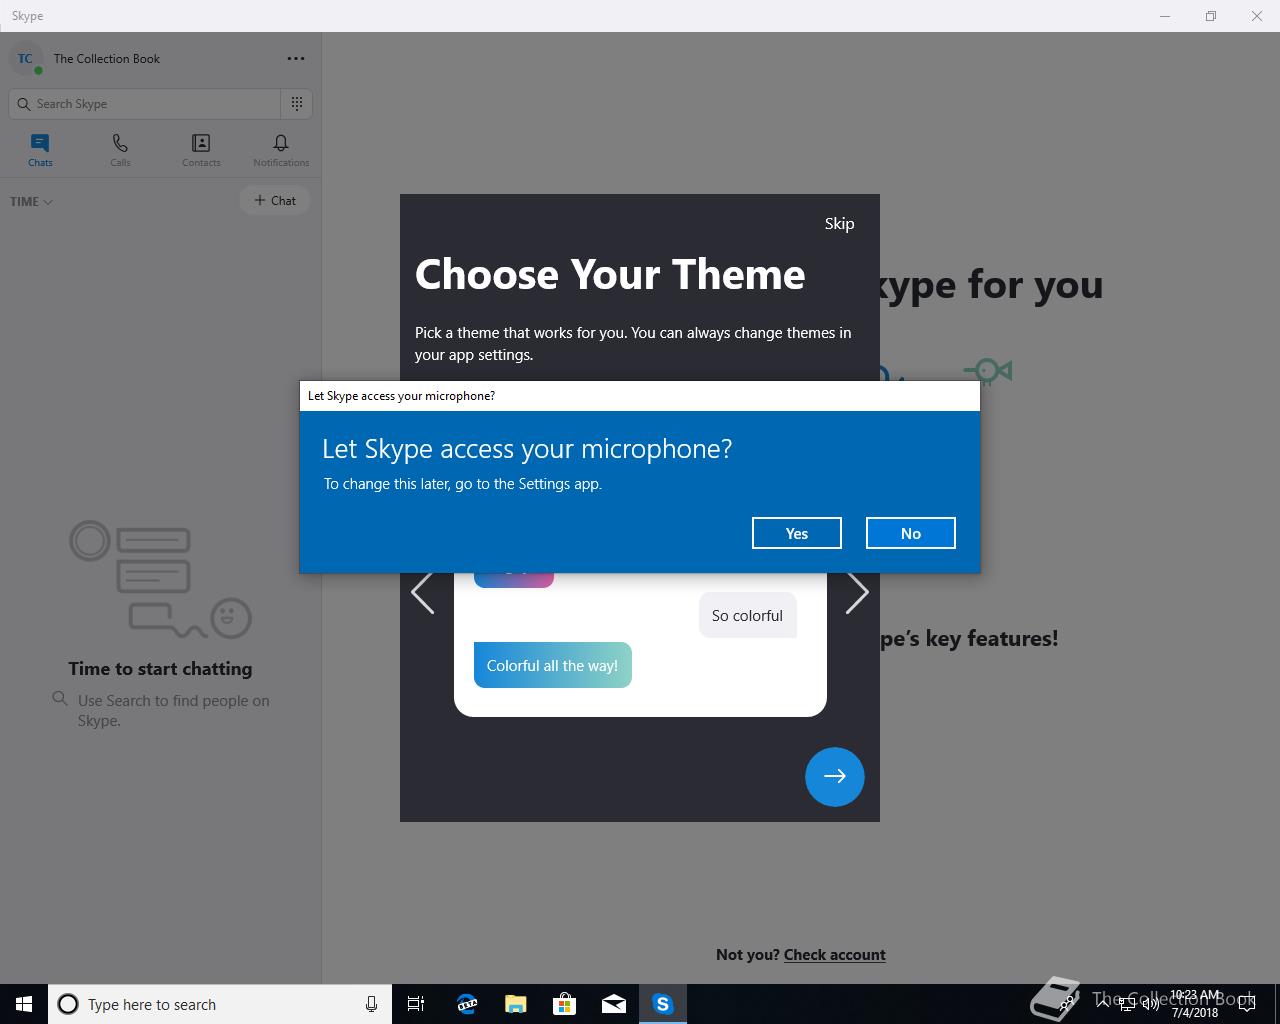This screenshot has height=1024, width=1280.
Task: Click the Type here to search box
Action: click(220, 1004)
